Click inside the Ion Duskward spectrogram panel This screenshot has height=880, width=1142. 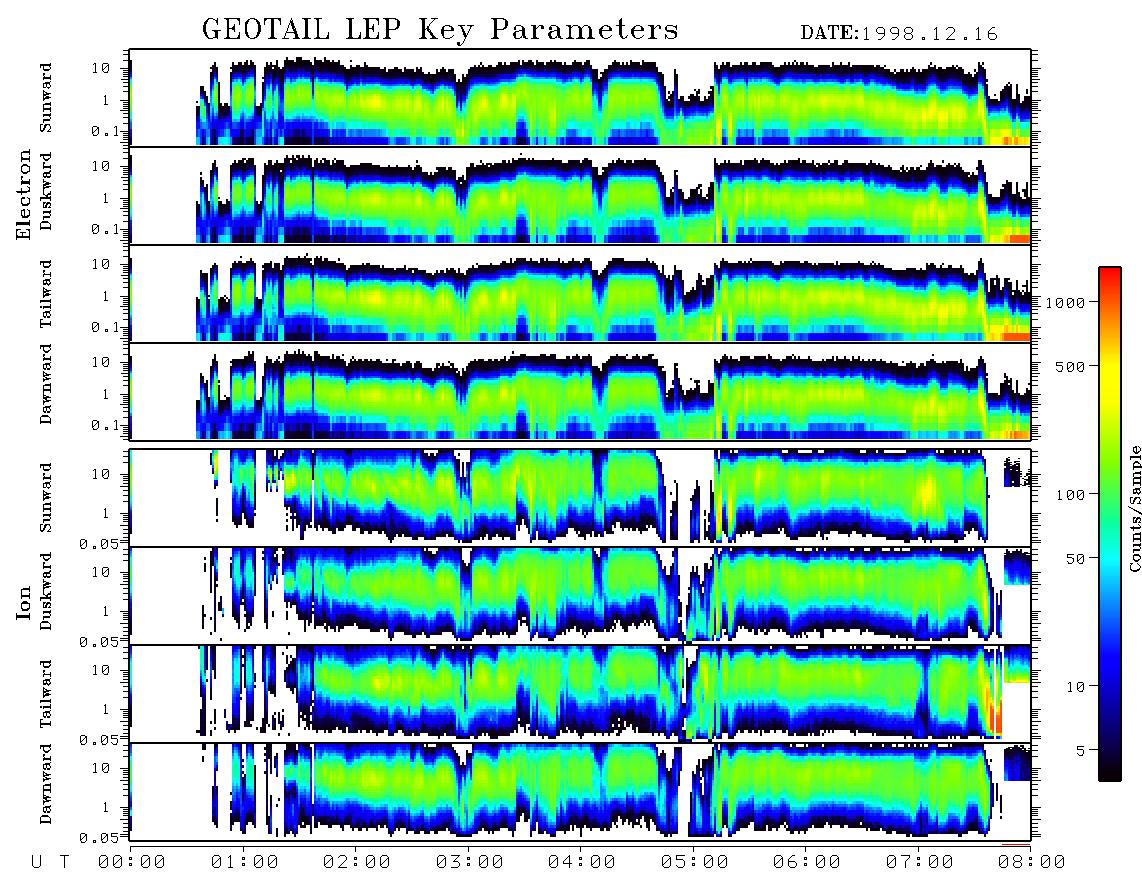(x=580, y=595)
